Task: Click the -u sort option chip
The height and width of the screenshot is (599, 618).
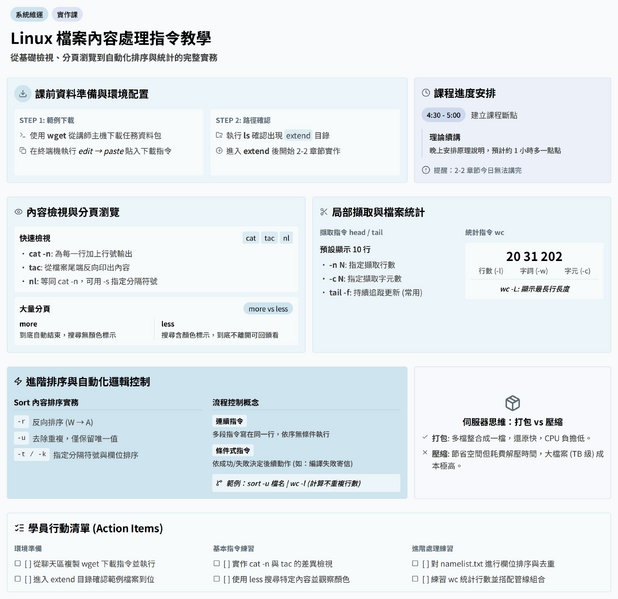Action: coord(21,438)
